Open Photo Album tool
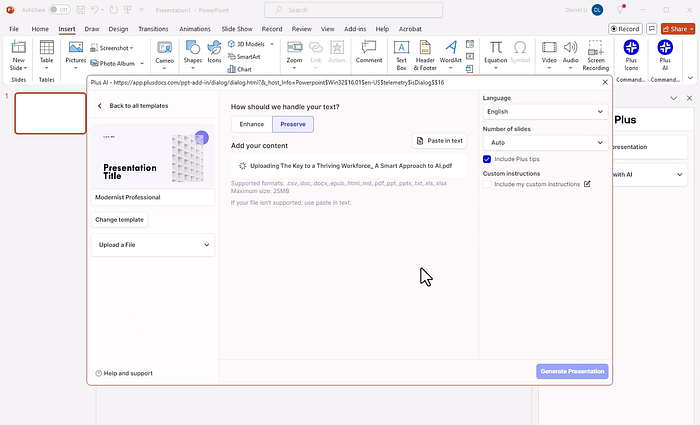Screen dimensions: 700x425 click(113, 63)
